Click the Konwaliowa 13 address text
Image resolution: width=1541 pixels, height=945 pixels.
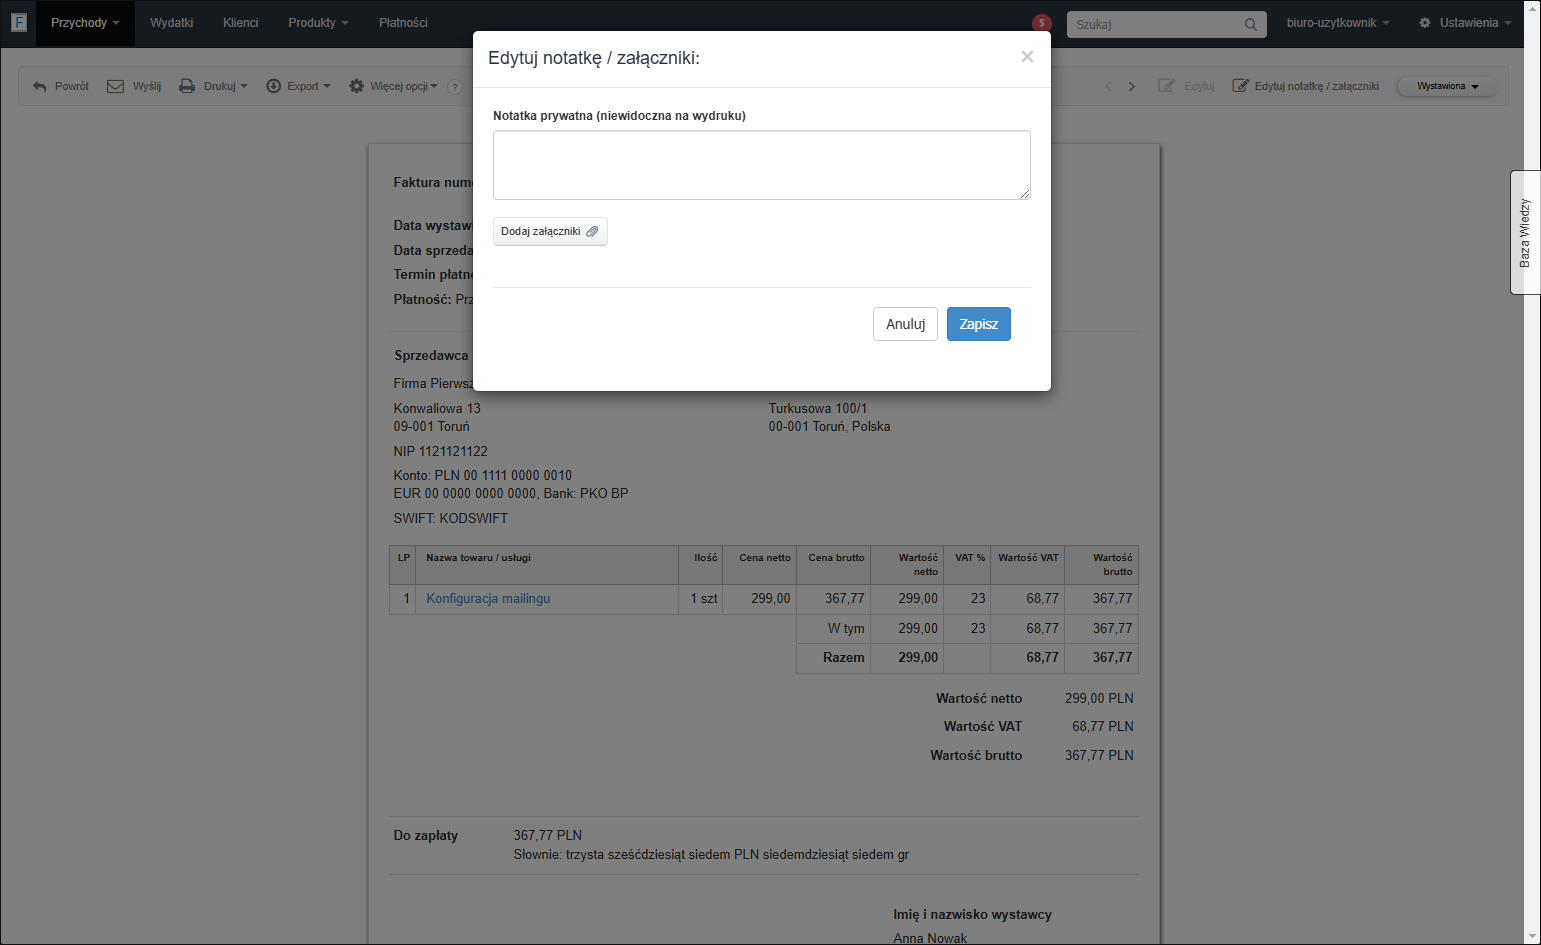(437, 408)
